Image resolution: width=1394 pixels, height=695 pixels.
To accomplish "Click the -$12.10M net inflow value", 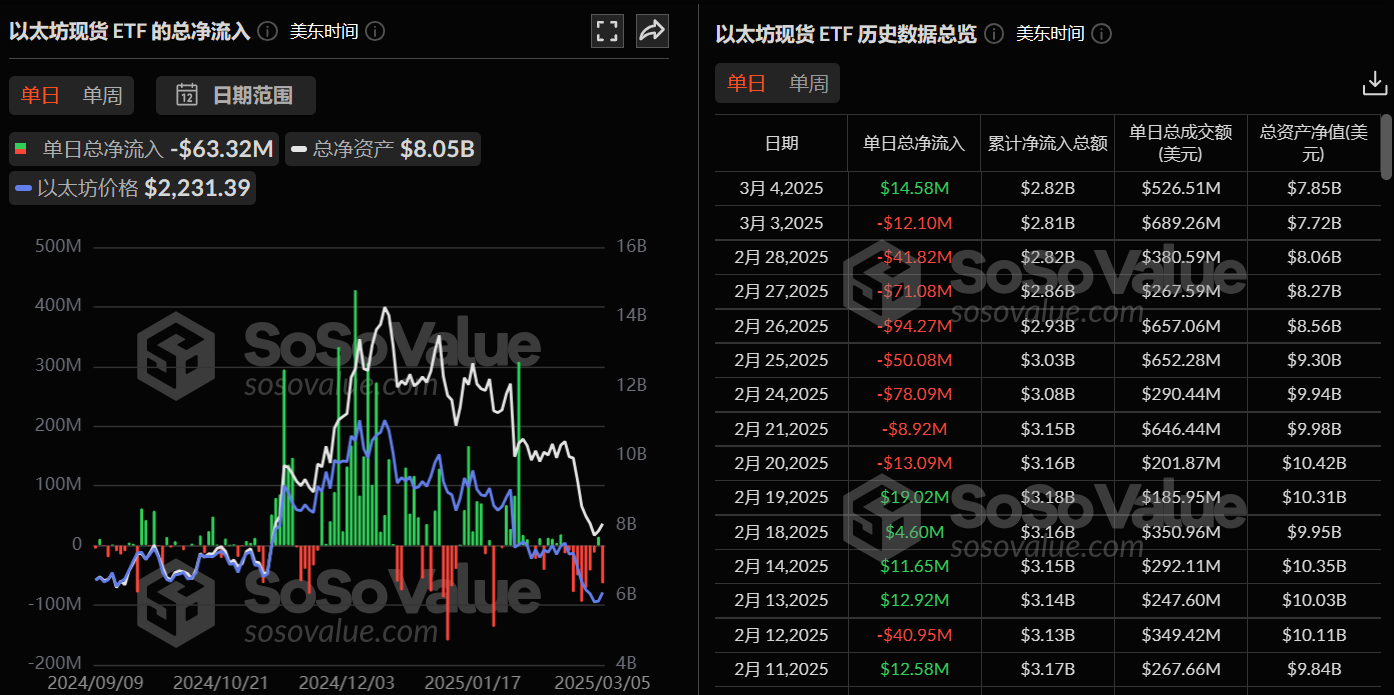I will [x=914, y=222].
